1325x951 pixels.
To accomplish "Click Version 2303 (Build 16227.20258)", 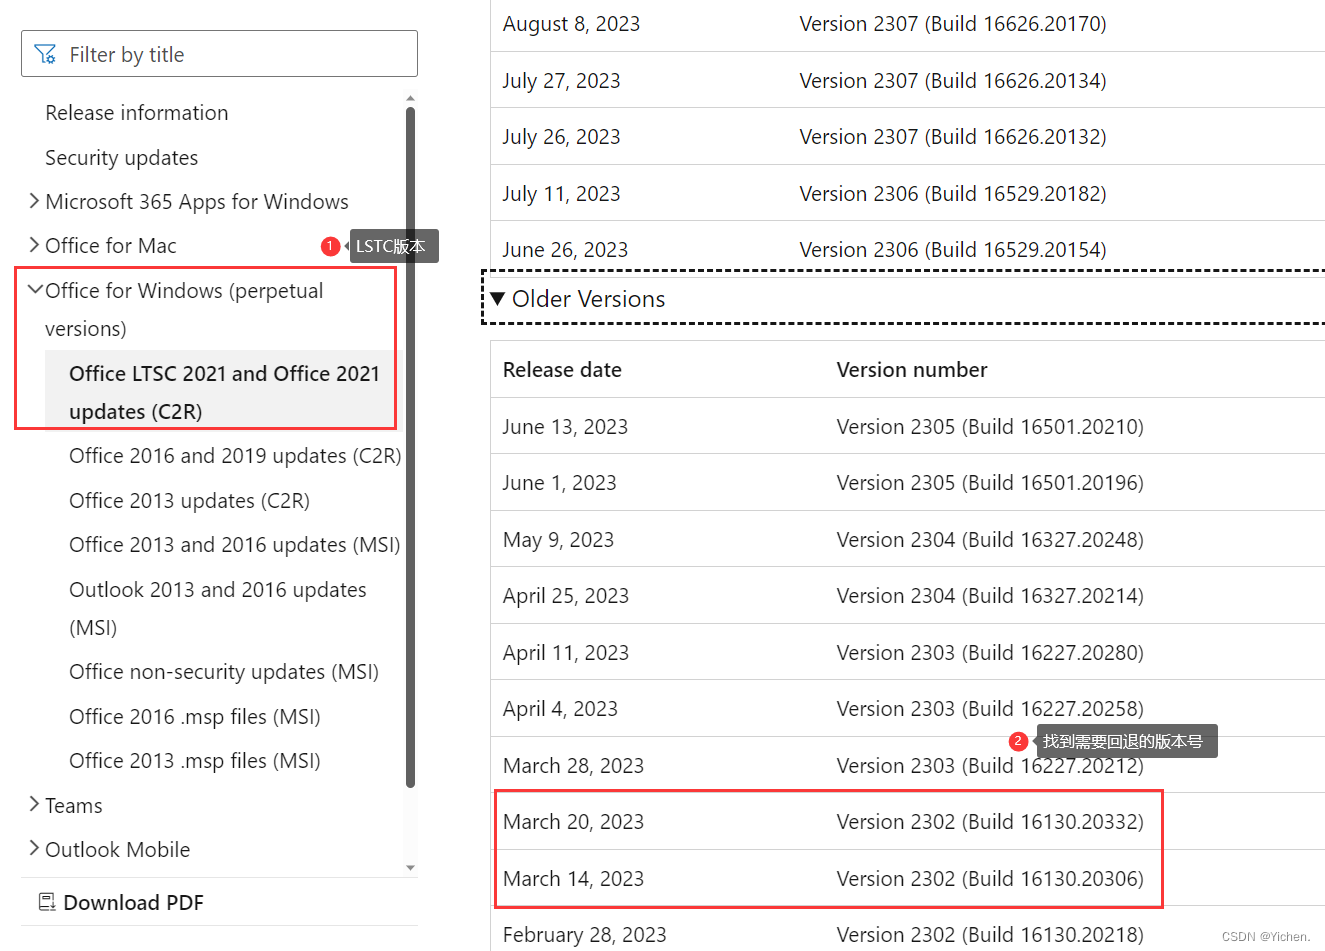I will [x=990, y=709].
